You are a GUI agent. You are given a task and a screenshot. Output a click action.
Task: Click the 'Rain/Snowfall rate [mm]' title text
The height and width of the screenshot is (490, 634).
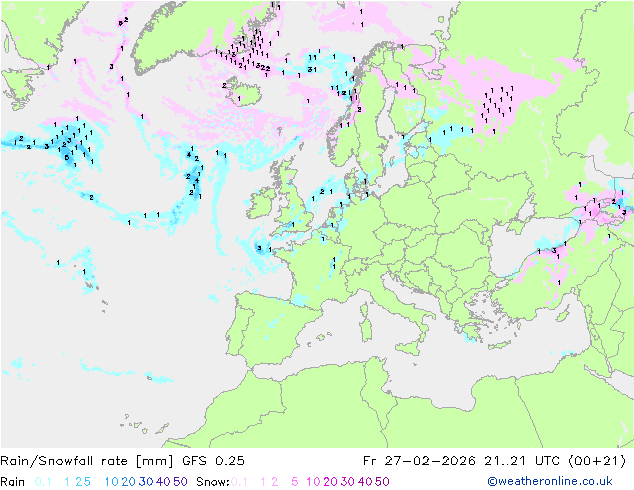click(87, 461)
